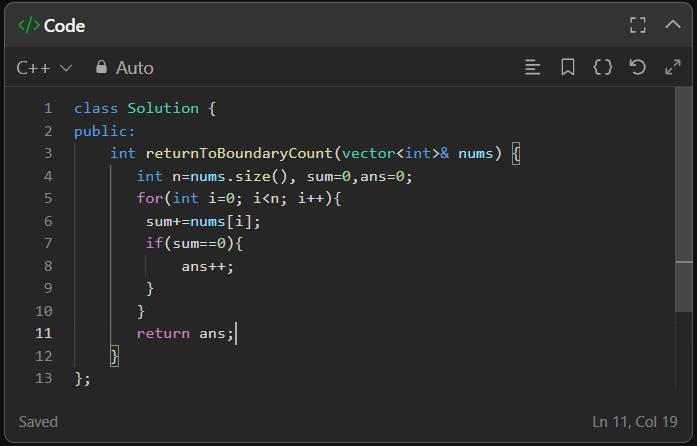The image size is (697, 446).
Task: Click the 'if(sum==0){' condition
Action: [x=194, y=244]
